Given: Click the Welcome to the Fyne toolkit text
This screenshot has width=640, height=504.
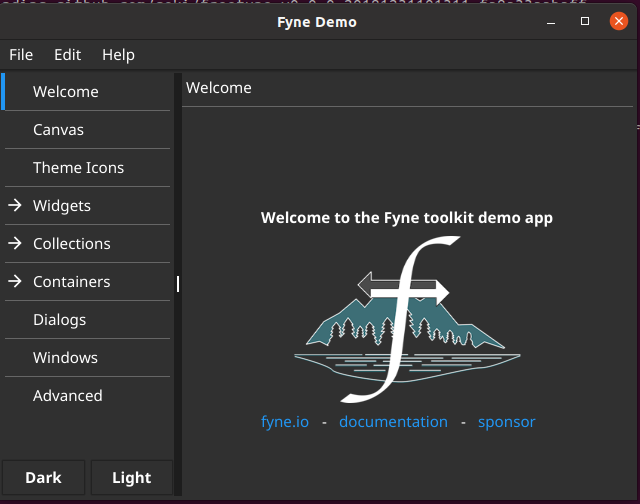Looking at the screenshot, I should (x=407, y=218).
